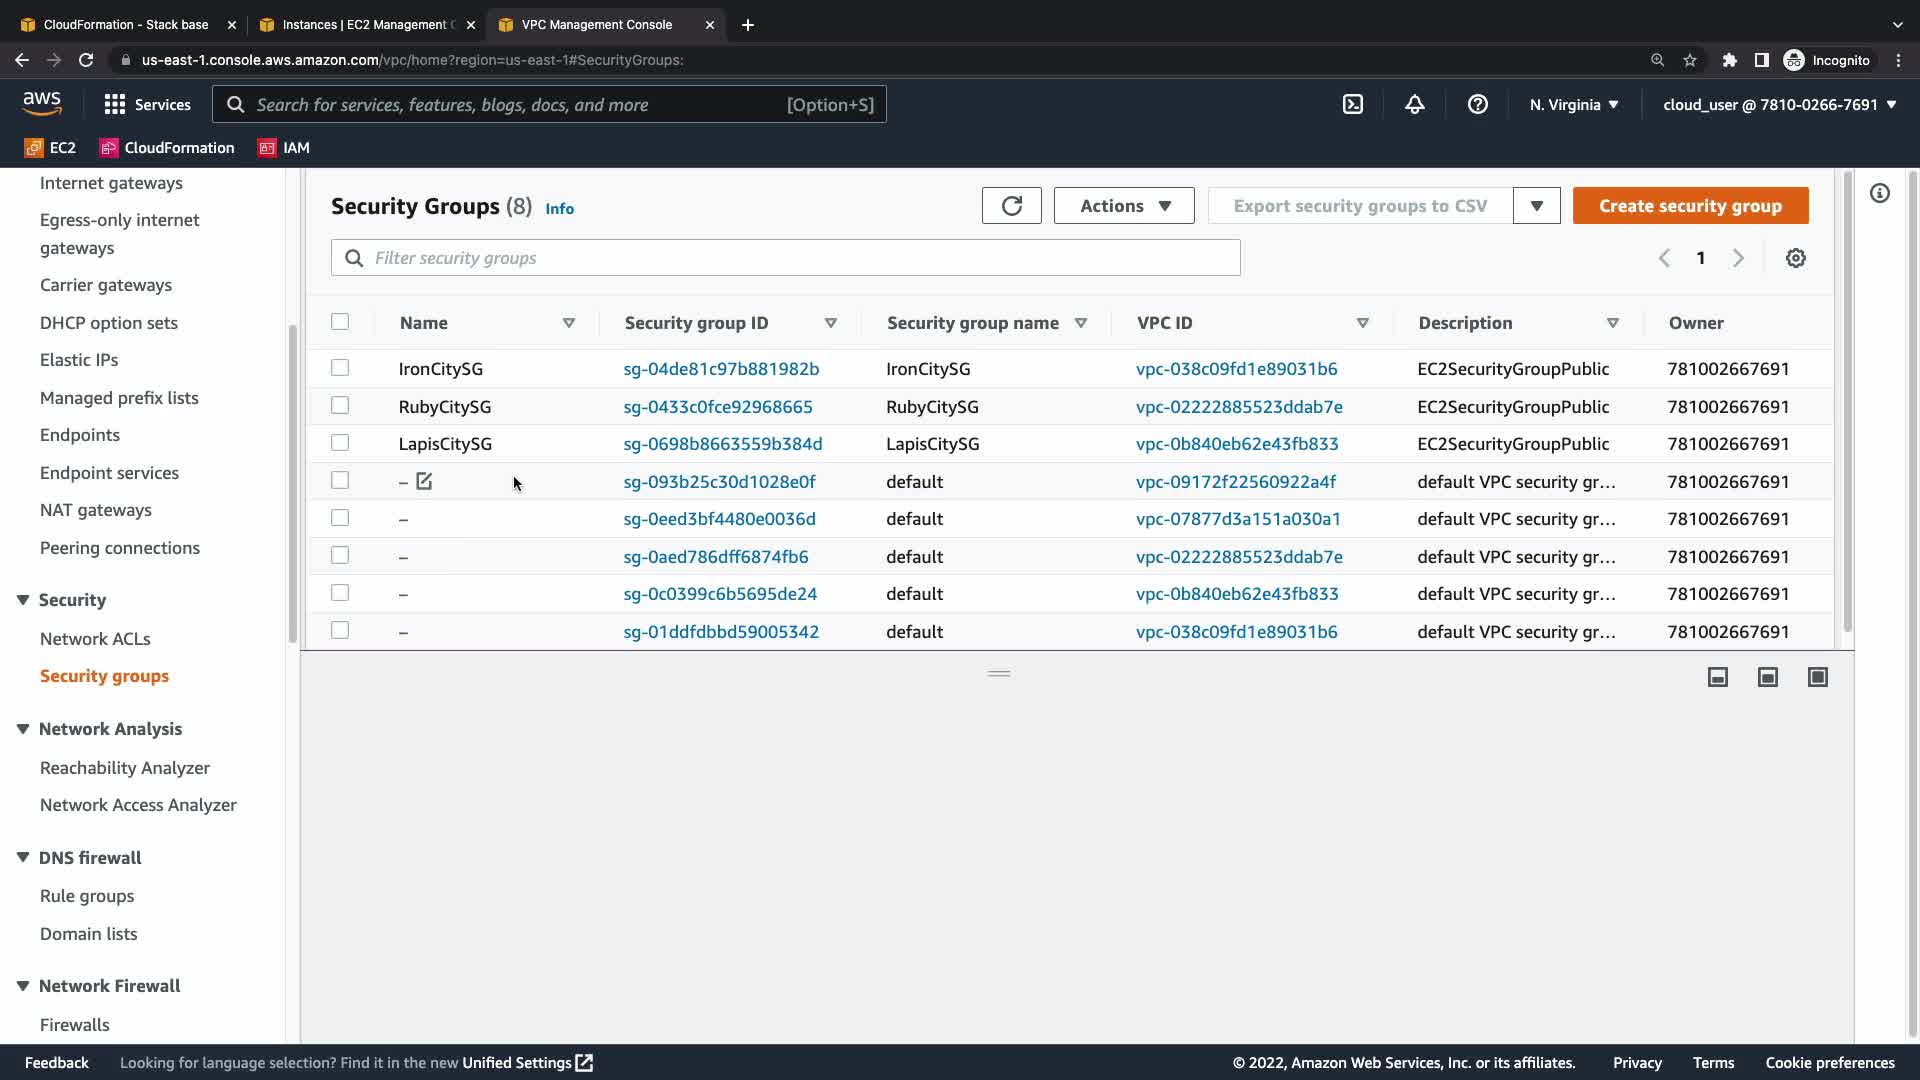This screenshot has width=1920, height=1080.
Task: Toggle the select all checkbox in header
Action: pyautogui.click(x=340, y=322)
